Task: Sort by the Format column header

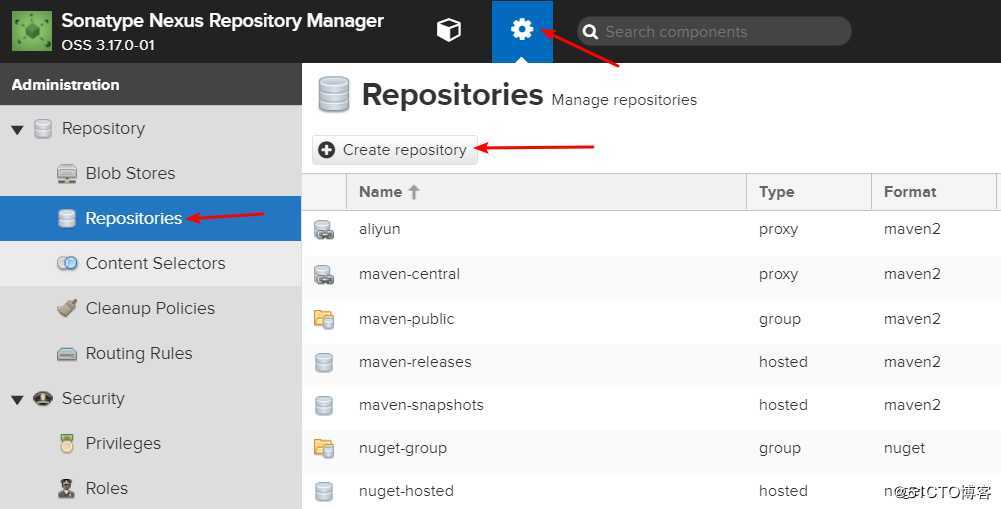Action: point(933,192)
